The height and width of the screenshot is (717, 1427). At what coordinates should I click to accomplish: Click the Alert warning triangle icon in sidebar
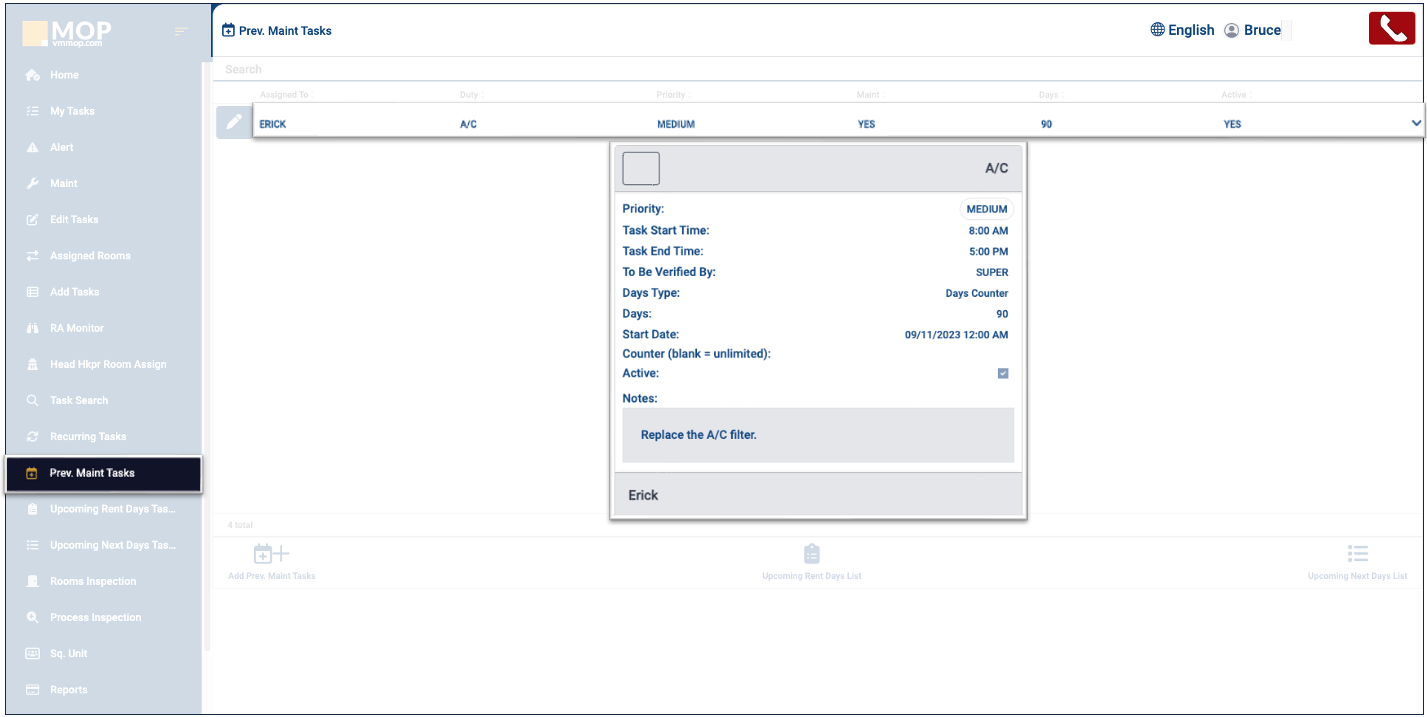[32, 147]
